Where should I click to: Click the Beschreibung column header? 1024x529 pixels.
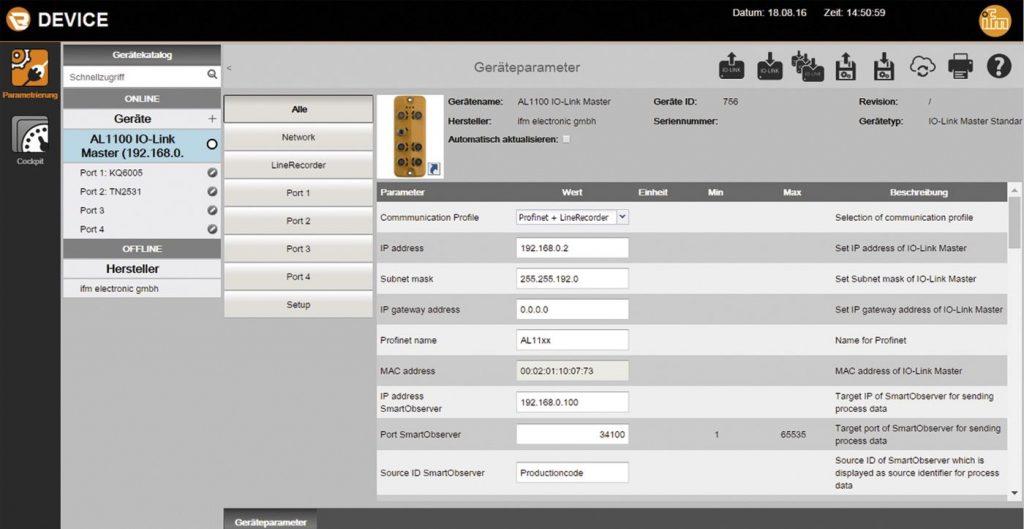[919, 192]
